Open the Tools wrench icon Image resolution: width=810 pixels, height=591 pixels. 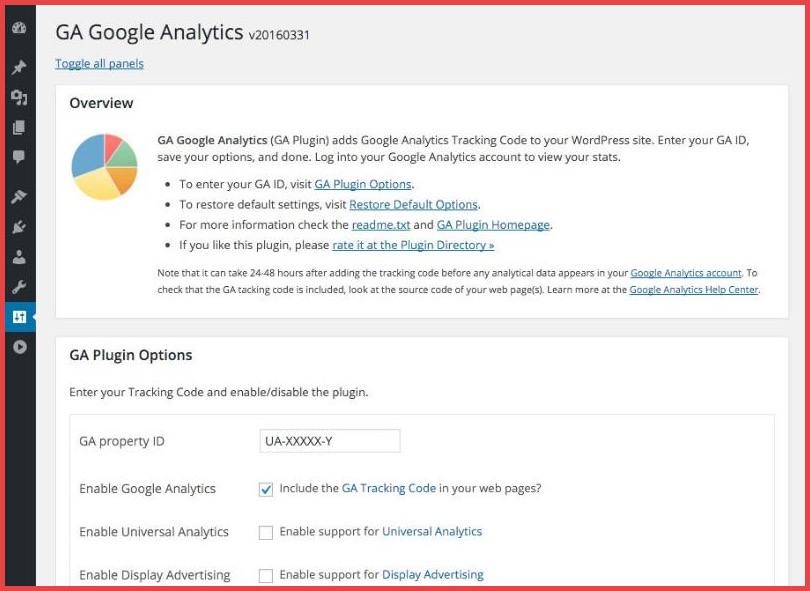[x=18, y=287]
